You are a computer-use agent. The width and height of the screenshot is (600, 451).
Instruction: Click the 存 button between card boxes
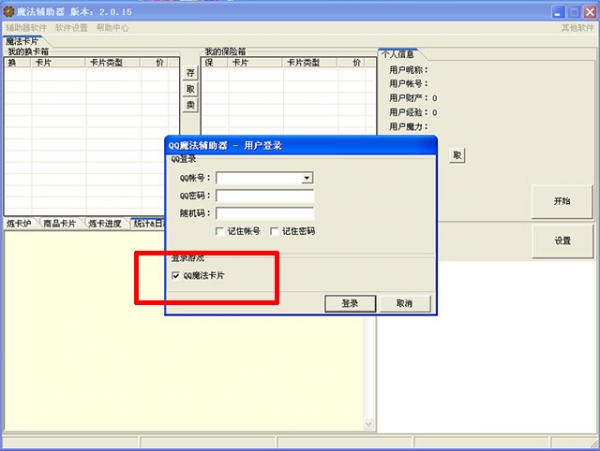(190, 73)
